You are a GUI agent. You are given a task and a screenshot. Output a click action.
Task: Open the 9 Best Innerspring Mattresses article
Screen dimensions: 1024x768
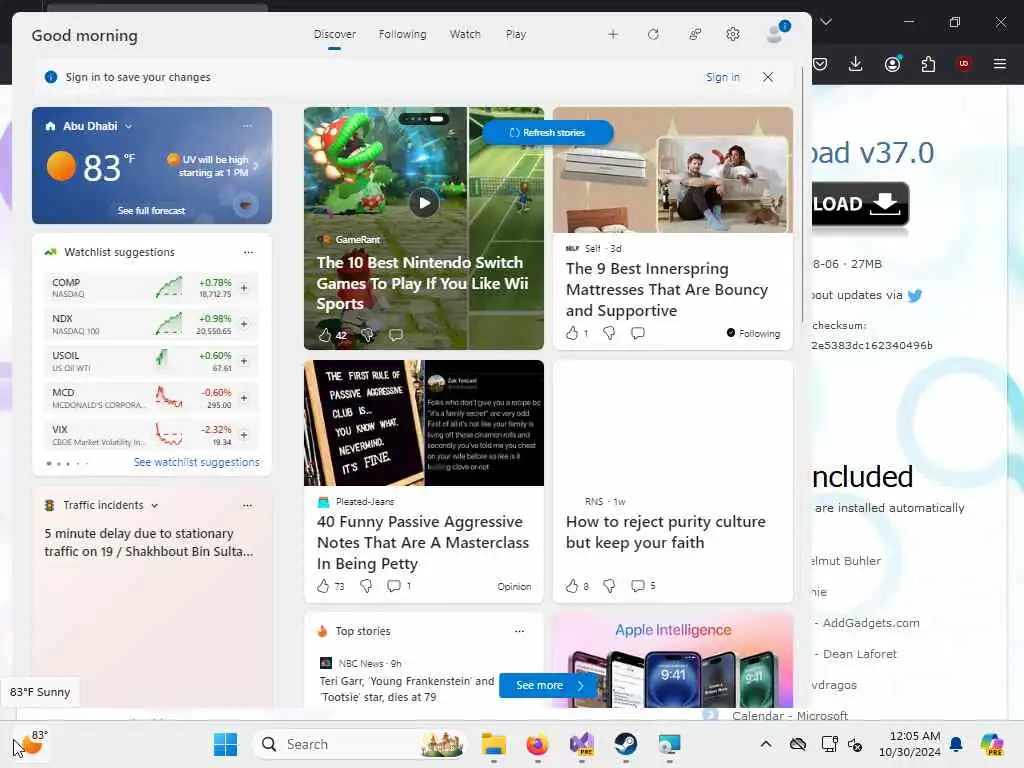(667, 289)
